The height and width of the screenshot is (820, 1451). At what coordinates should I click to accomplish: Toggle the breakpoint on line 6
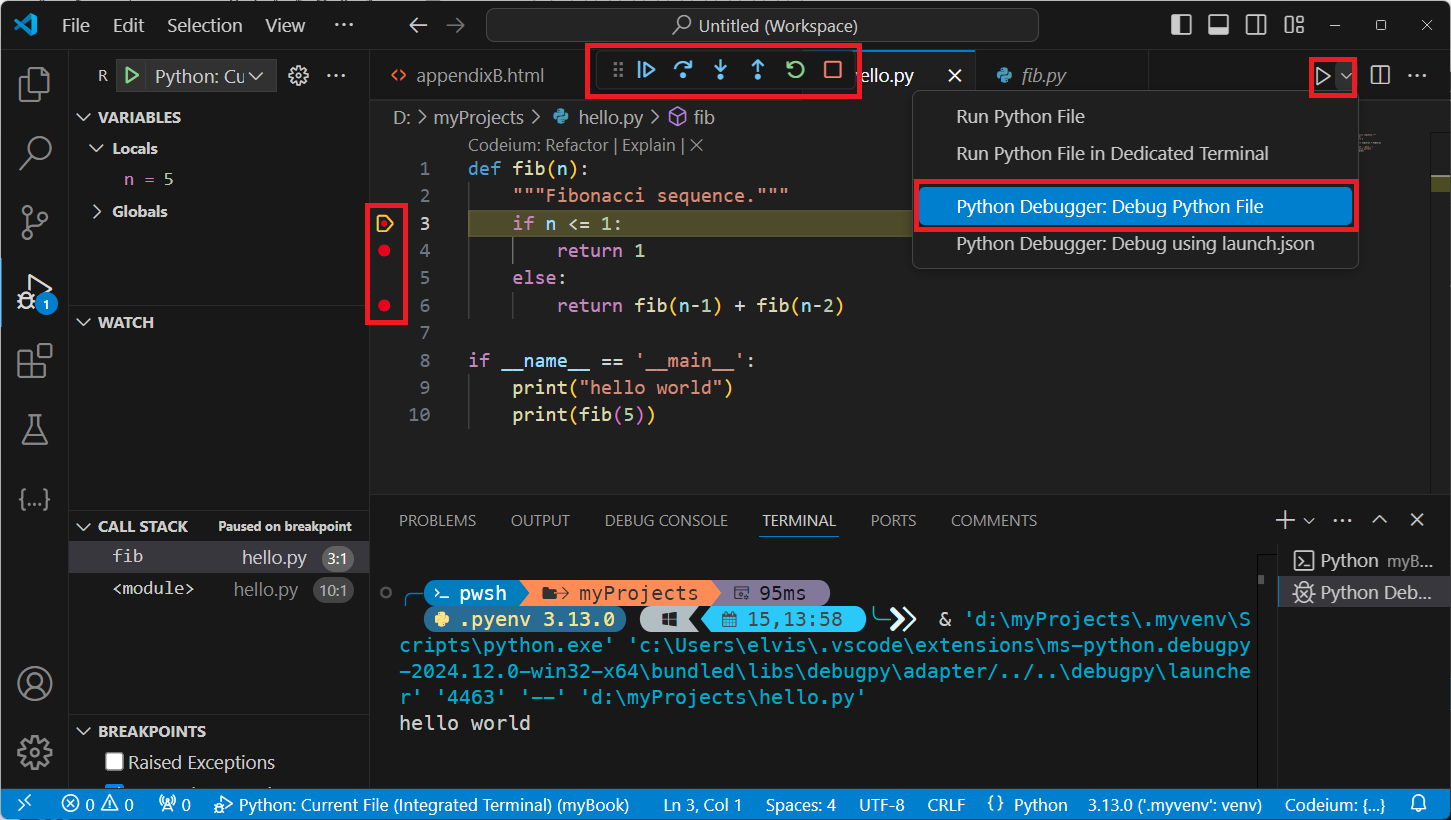(384, 306)
